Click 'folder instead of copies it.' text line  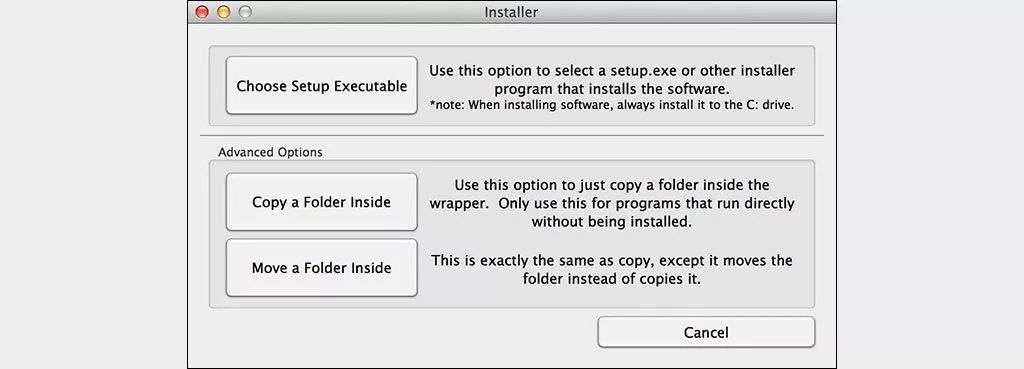click(612, 279)
